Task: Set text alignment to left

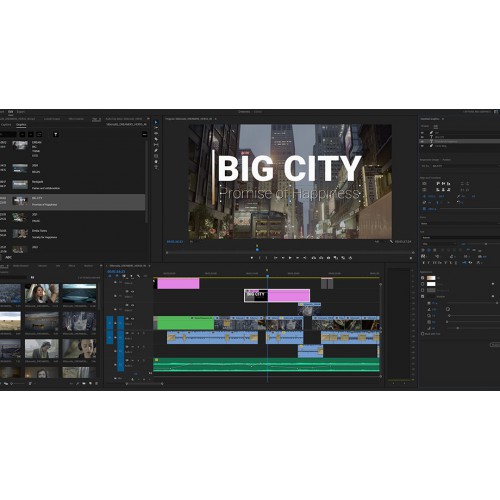Action: [423, 250]
